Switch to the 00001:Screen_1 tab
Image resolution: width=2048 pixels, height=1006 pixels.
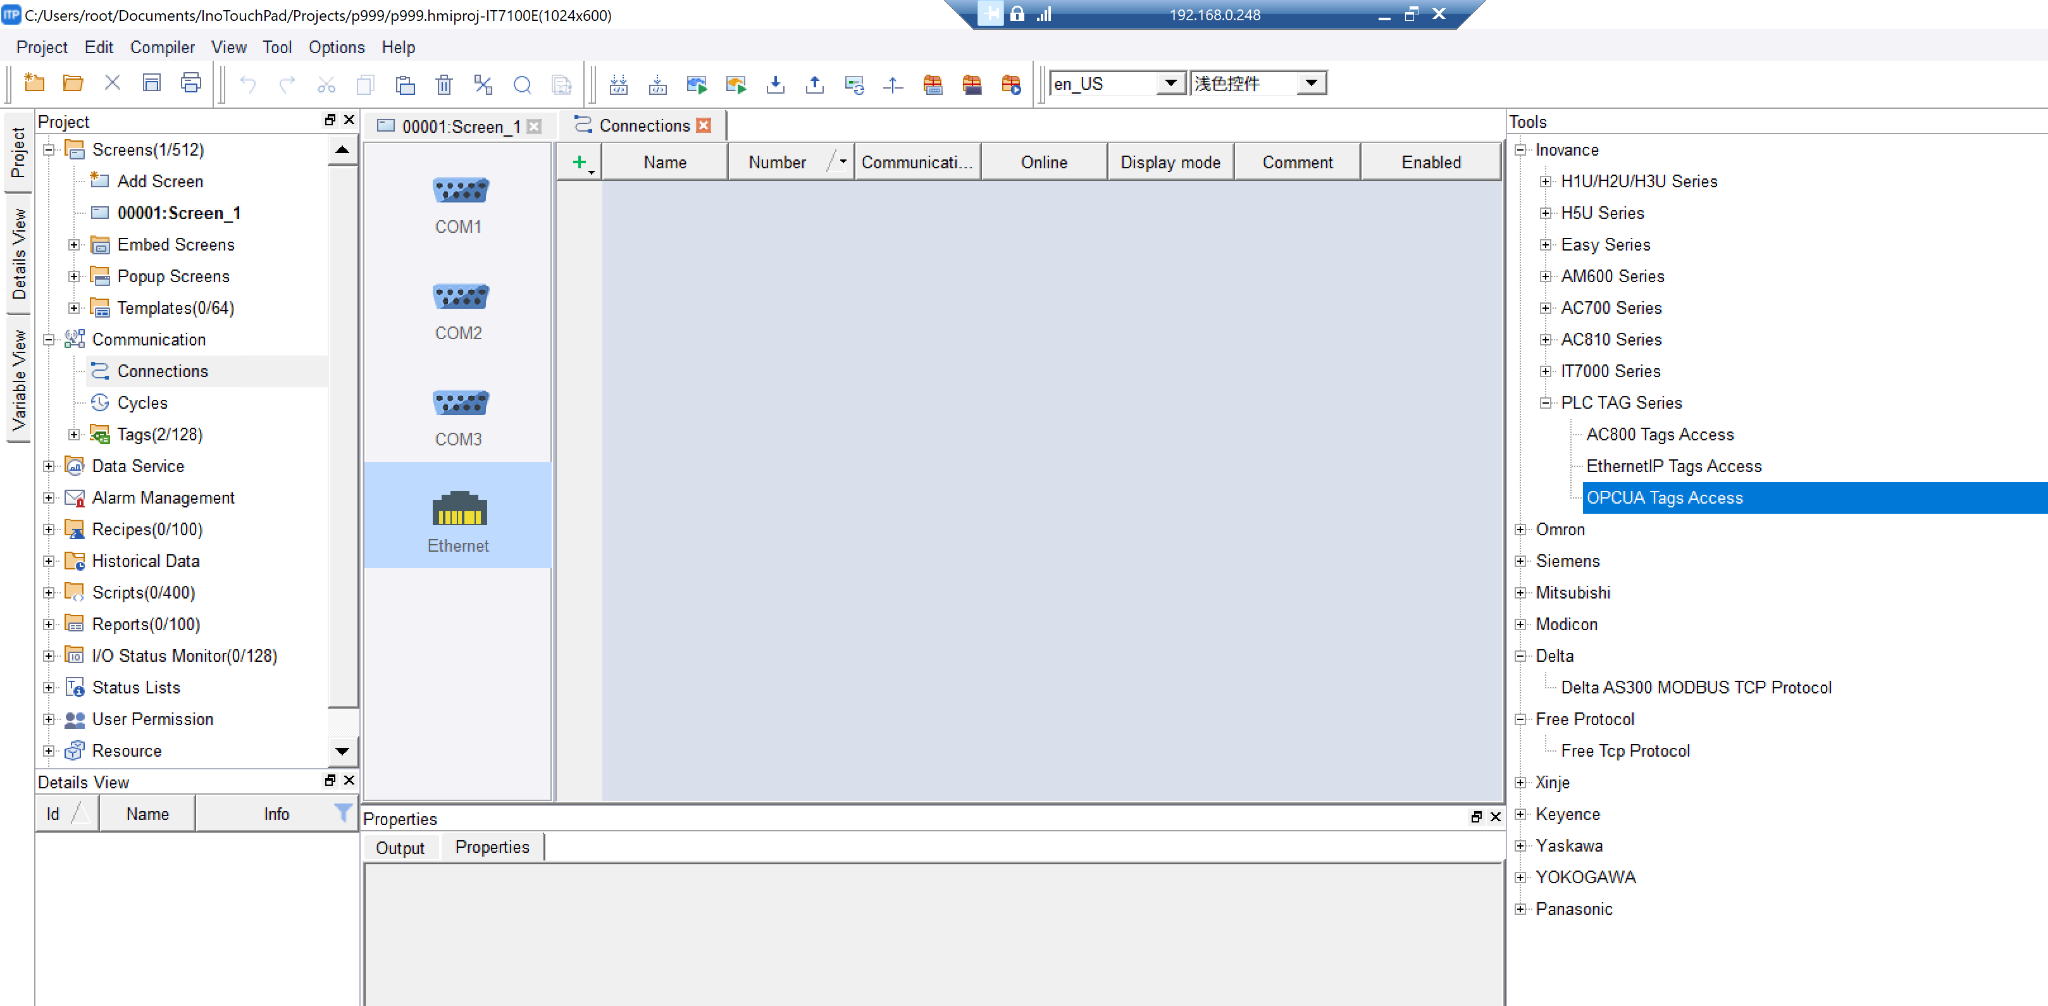click(459, 126)
